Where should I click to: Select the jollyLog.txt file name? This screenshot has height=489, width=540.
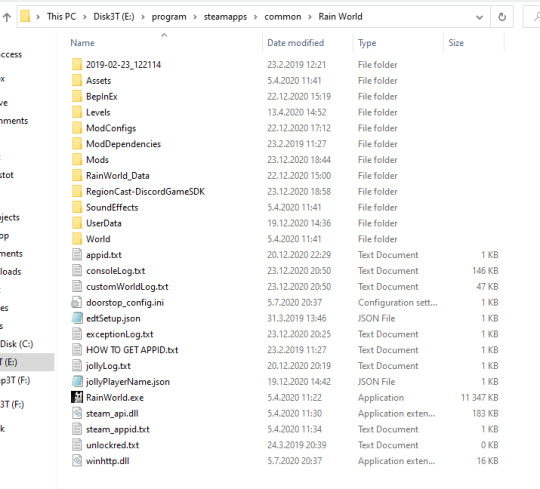pyautogui.click(x=108, y=366)
